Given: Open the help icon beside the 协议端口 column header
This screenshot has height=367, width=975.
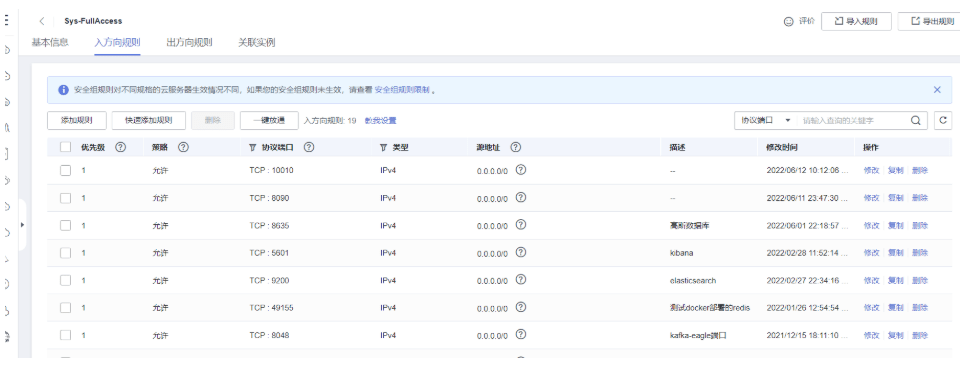Looking at the screenshot, I should pos(308,147).
